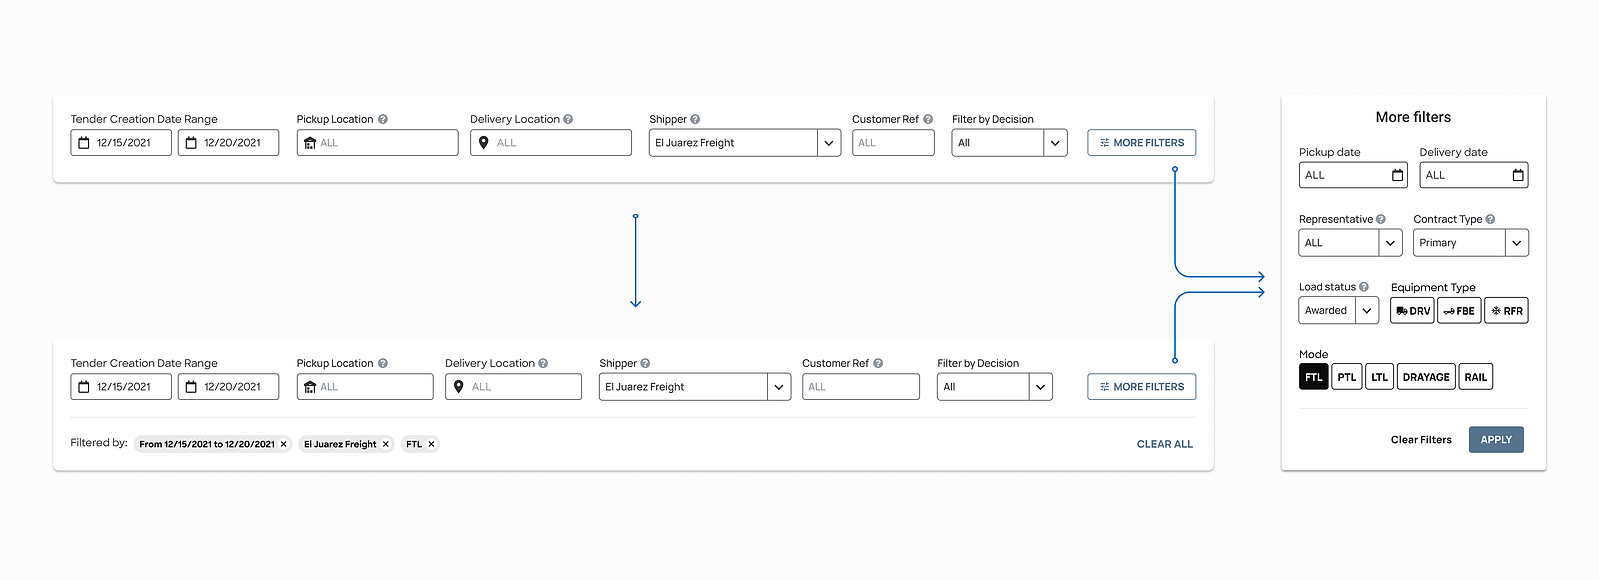1599x580 pixels.
Task: Expand the top Shipper El Juarez Freight dropdown
Action: pyautogui.click(x=829, y=143)
